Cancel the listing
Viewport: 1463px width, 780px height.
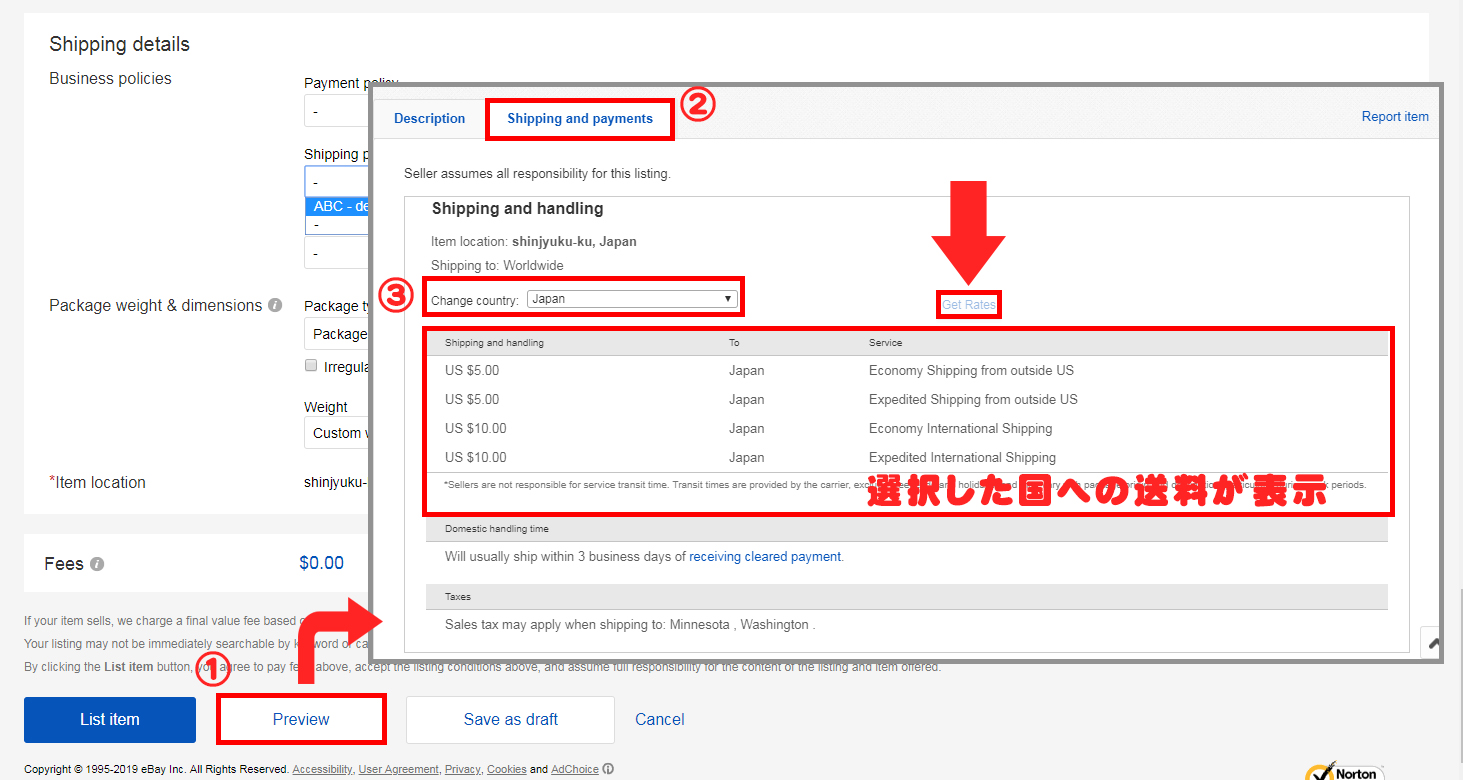click(x=660, y=720)
